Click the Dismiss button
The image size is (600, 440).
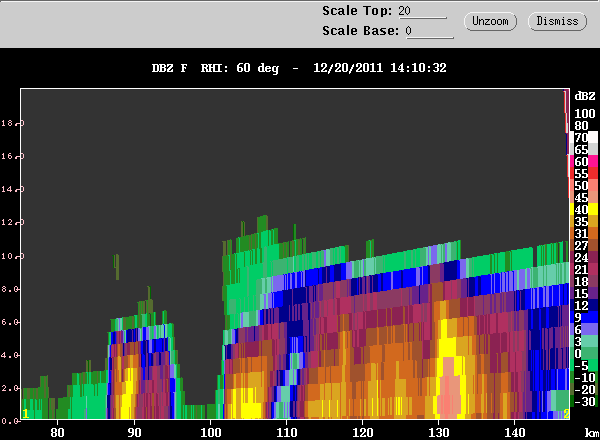557,21
